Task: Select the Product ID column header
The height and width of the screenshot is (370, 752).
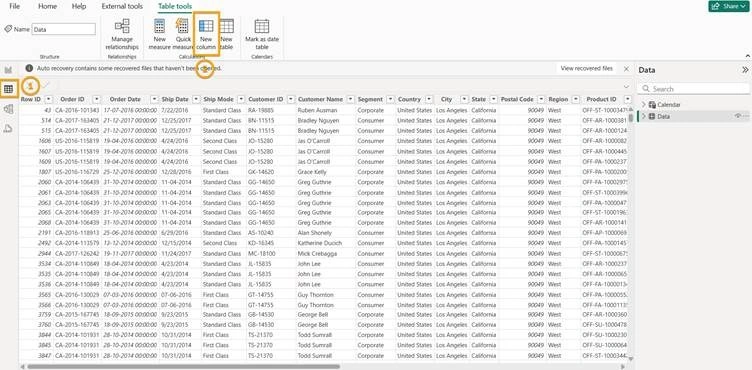Action: click(x=601, y=99)
